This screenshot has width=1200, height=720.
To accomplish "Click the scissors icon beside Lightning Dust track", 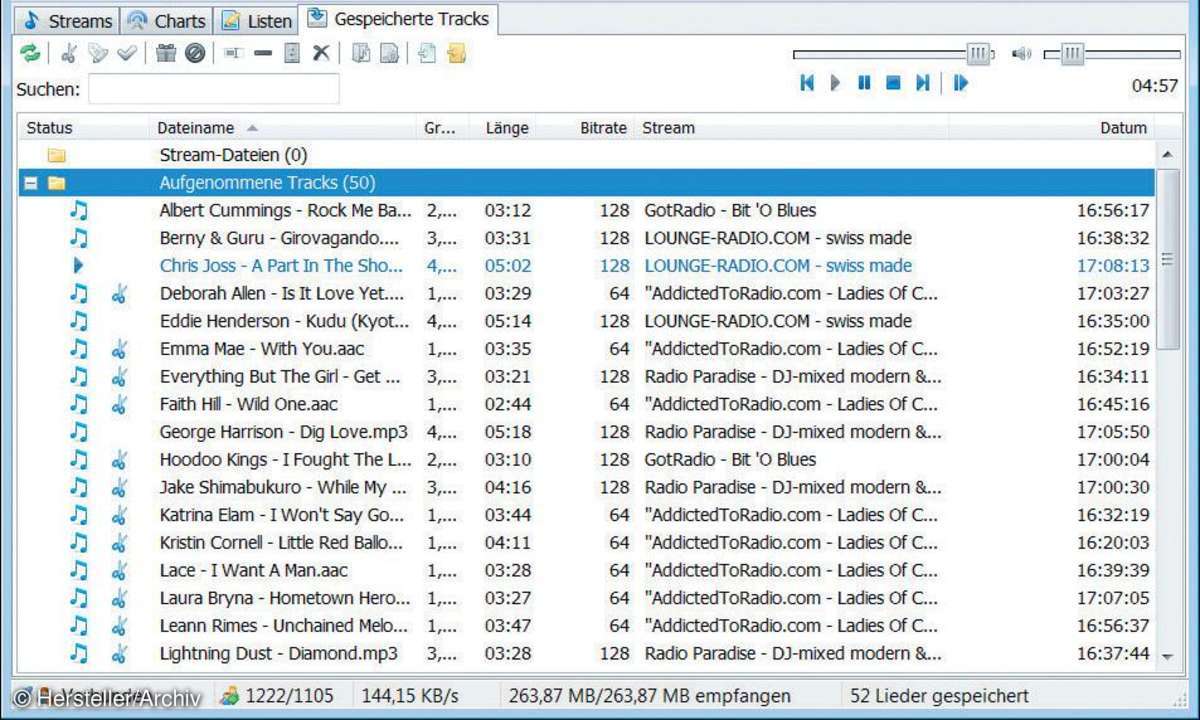I will [x=119, y=654].
